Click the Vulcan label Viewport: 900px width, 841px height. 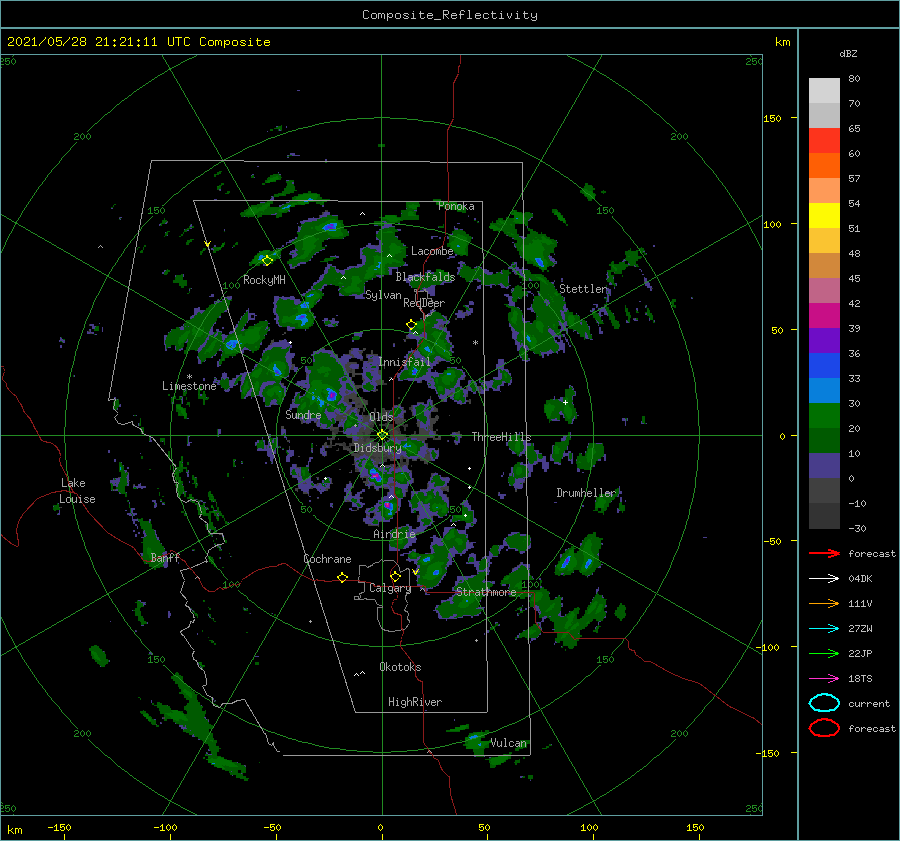(508, 743)
